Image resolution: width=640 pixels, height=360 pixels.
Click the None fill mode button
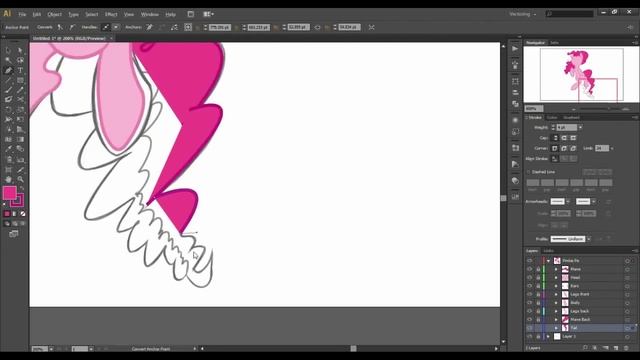click(x=23, y=213)
